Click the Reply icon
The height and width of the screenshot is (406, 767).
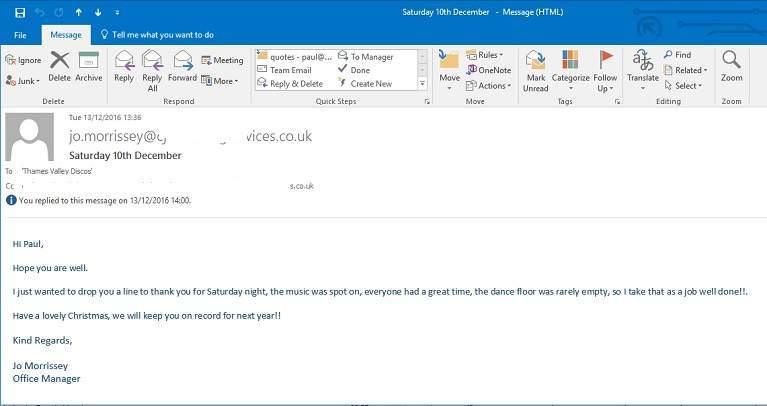[x=124, y=66]
